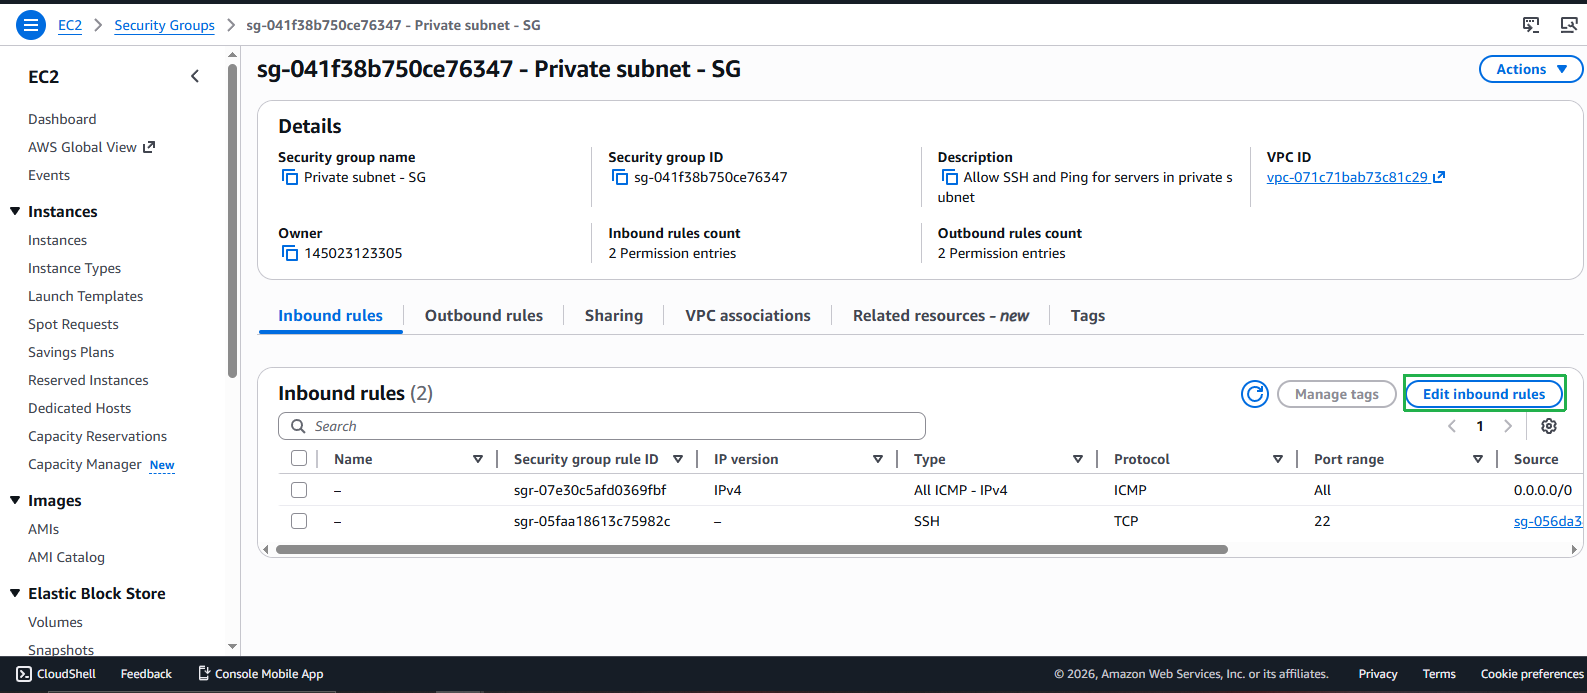Open AMI Catalog in the sidebar
This screenshot has width=1587, height=693.
coord(66,557)
